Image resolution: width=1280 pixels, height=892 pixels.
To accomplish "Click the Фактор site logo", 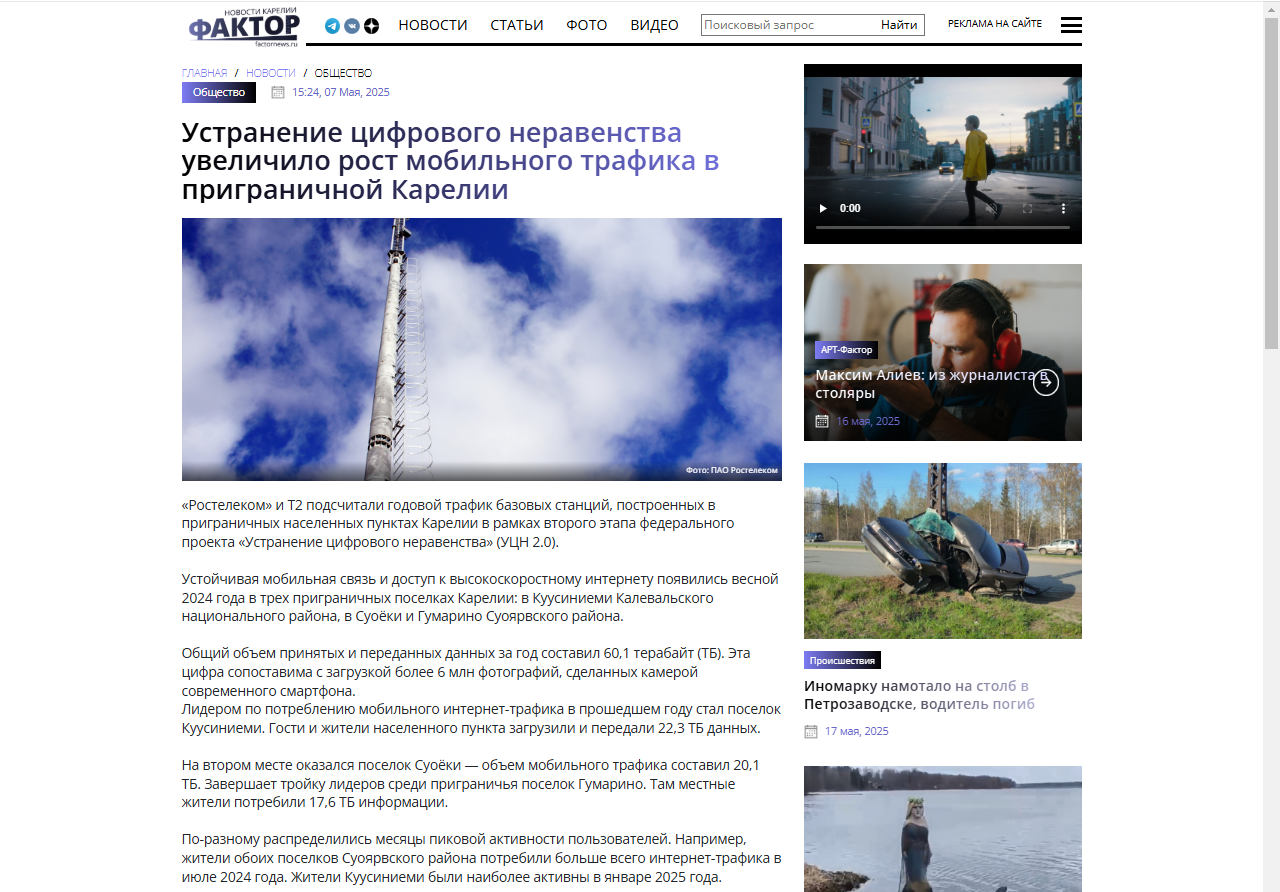I will coord(243,26).
